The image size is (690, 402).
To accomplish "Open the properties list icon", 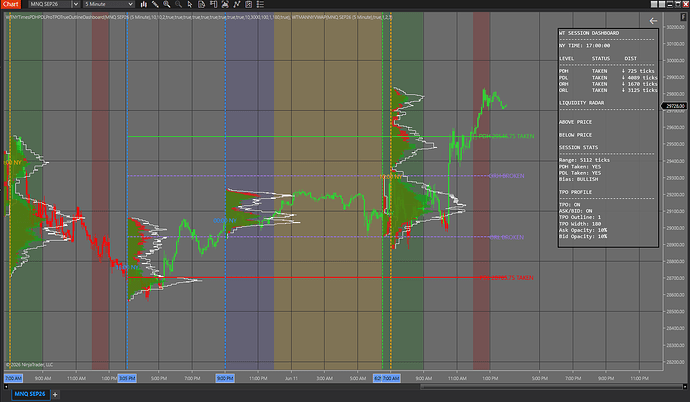I will 260,4.
